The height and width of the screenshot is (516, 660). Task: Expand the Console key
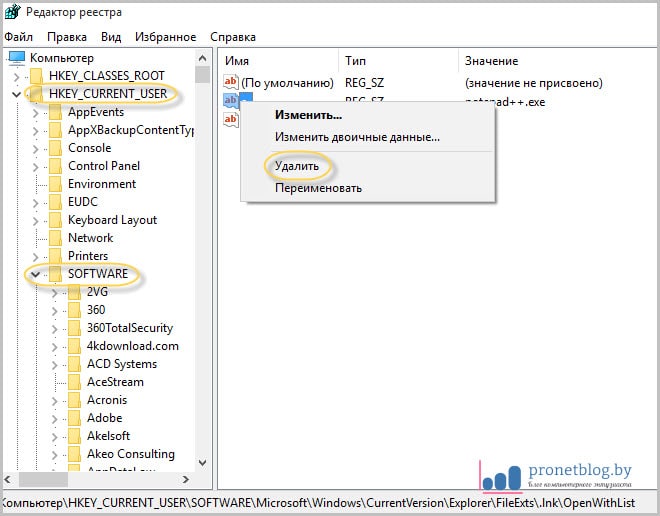[35, 149]
